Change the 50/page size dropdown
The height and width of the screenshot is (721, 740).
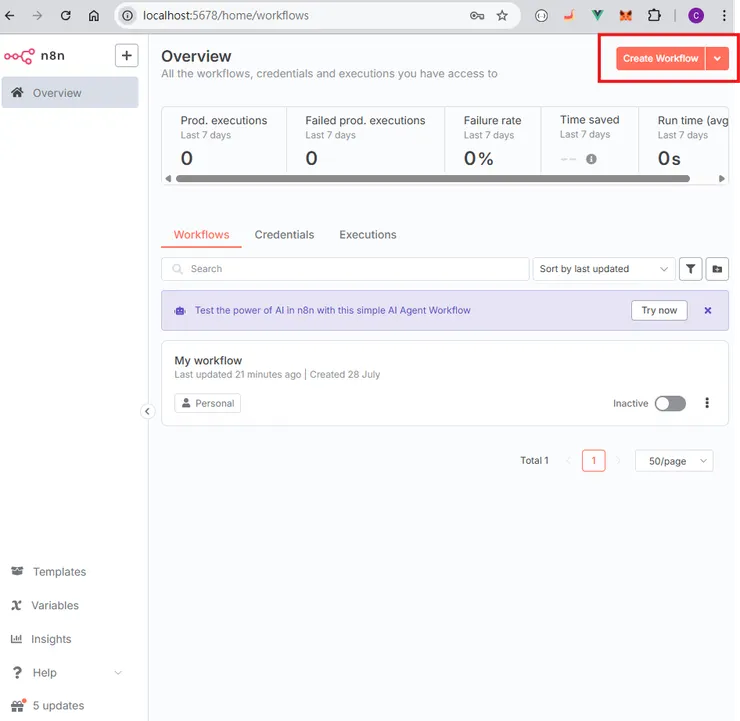(674, 461)
